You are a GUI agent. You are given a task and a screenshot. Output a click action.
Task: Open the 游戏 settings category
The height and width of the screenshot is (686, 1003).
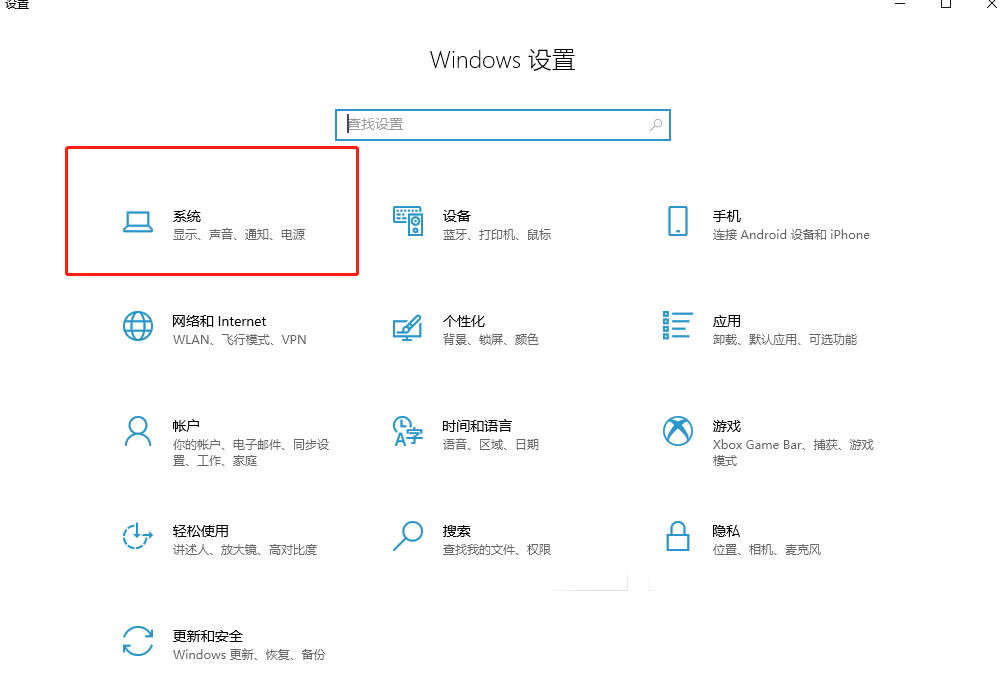pos(769,440)
